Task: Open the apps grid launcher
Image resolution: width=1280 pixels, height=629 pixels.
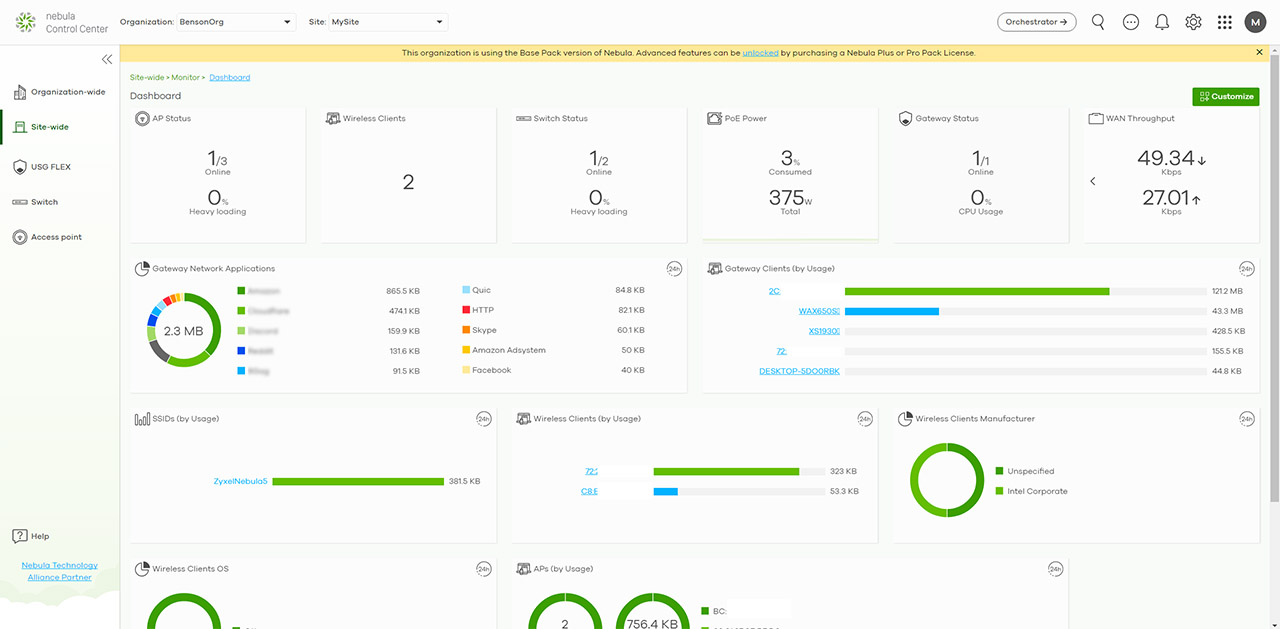Action: click(1225, 22)
